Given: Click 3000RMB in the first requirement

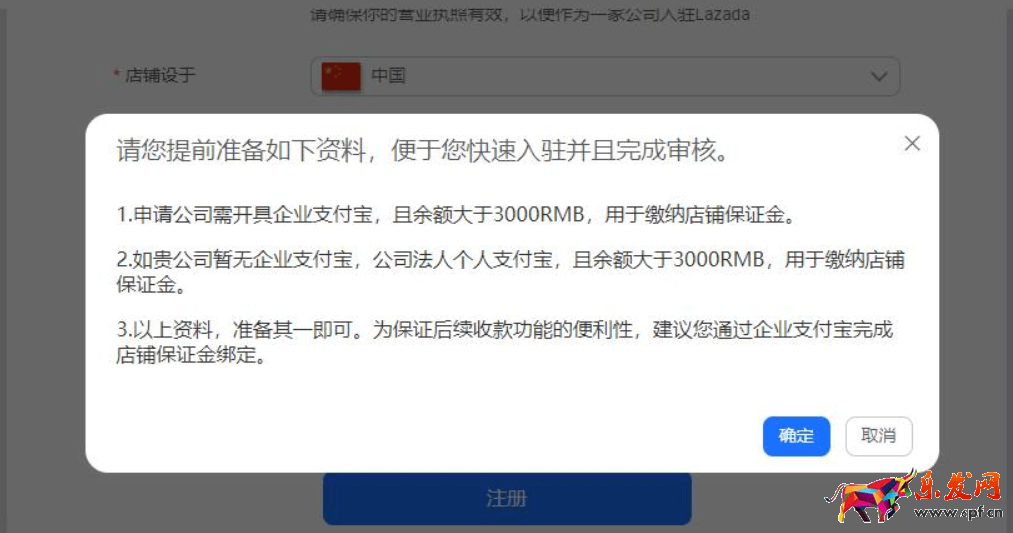Looking at the screenshot, I should (x=539, y=214).
